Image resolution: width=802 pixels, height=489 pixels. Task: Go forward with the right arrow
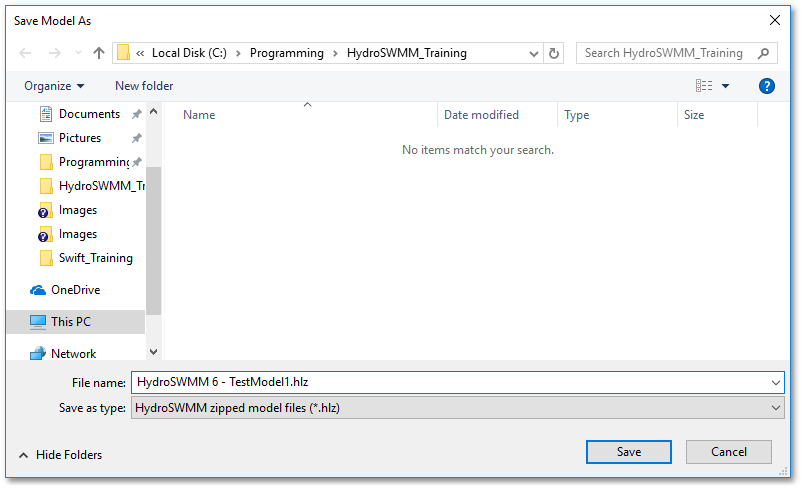coord(54,53)
